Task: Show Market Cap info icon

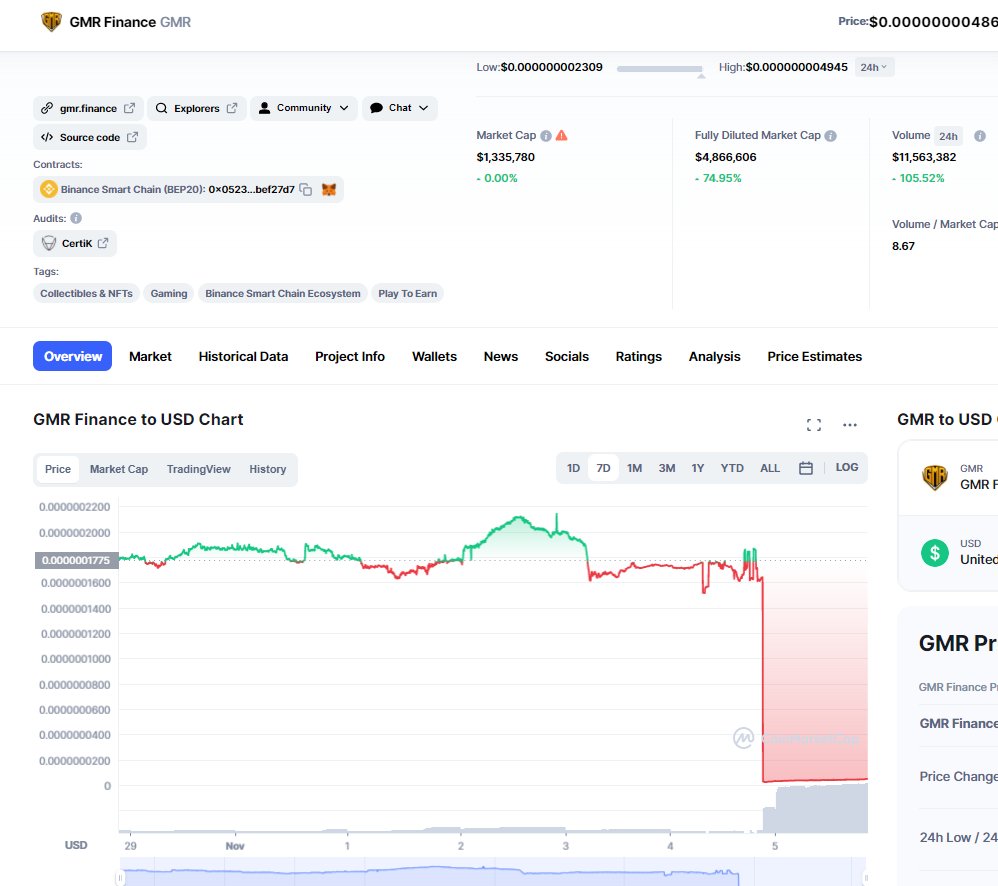Action: tap(546, 136)
